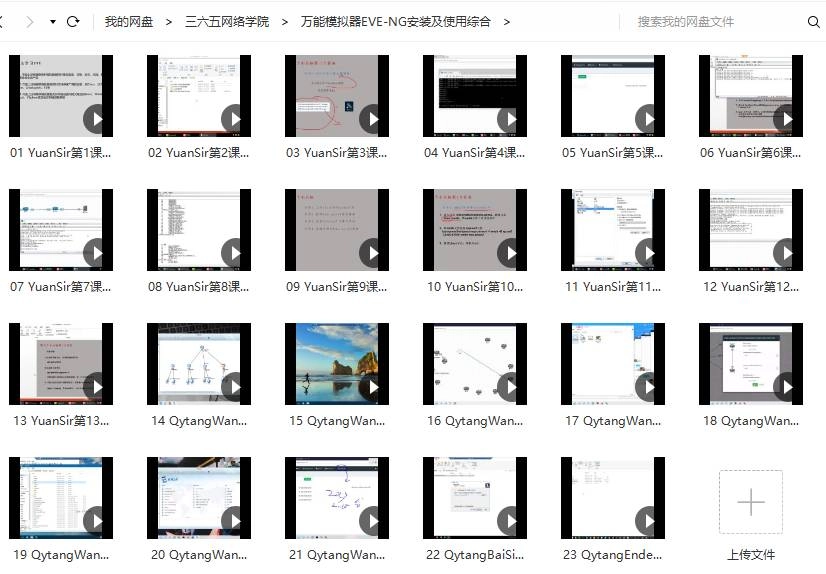
Task: Select file name 12 YuanSir第12...
Action: 751,286
